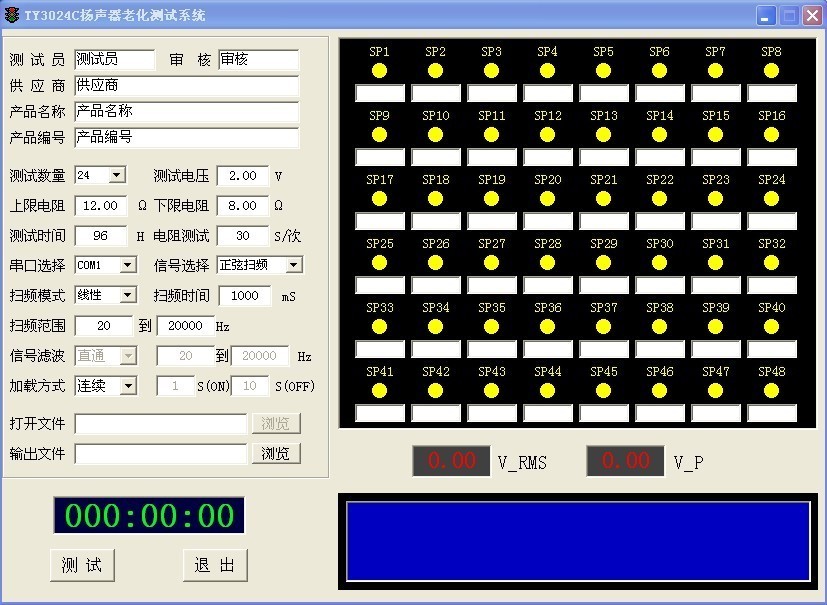Image resolution: width=827 pixels, height=605 pixels.
Task: Click the SP17 yellow indicator light
Action: [x=379, y=199]
